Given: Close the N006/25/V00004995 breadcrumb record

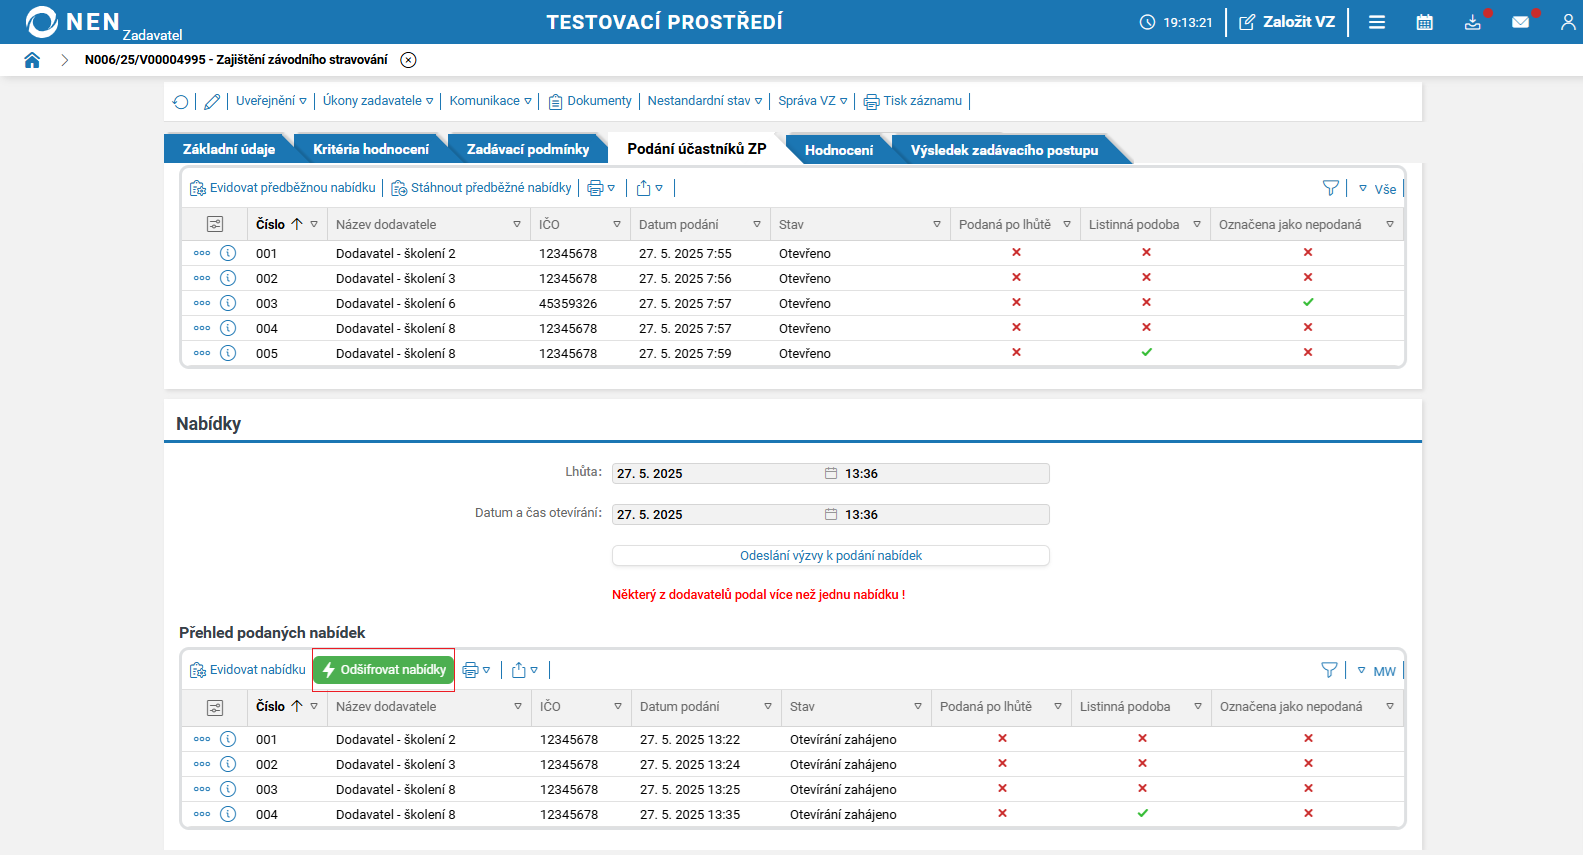Looking at the screenshot, I should [408, 60].
